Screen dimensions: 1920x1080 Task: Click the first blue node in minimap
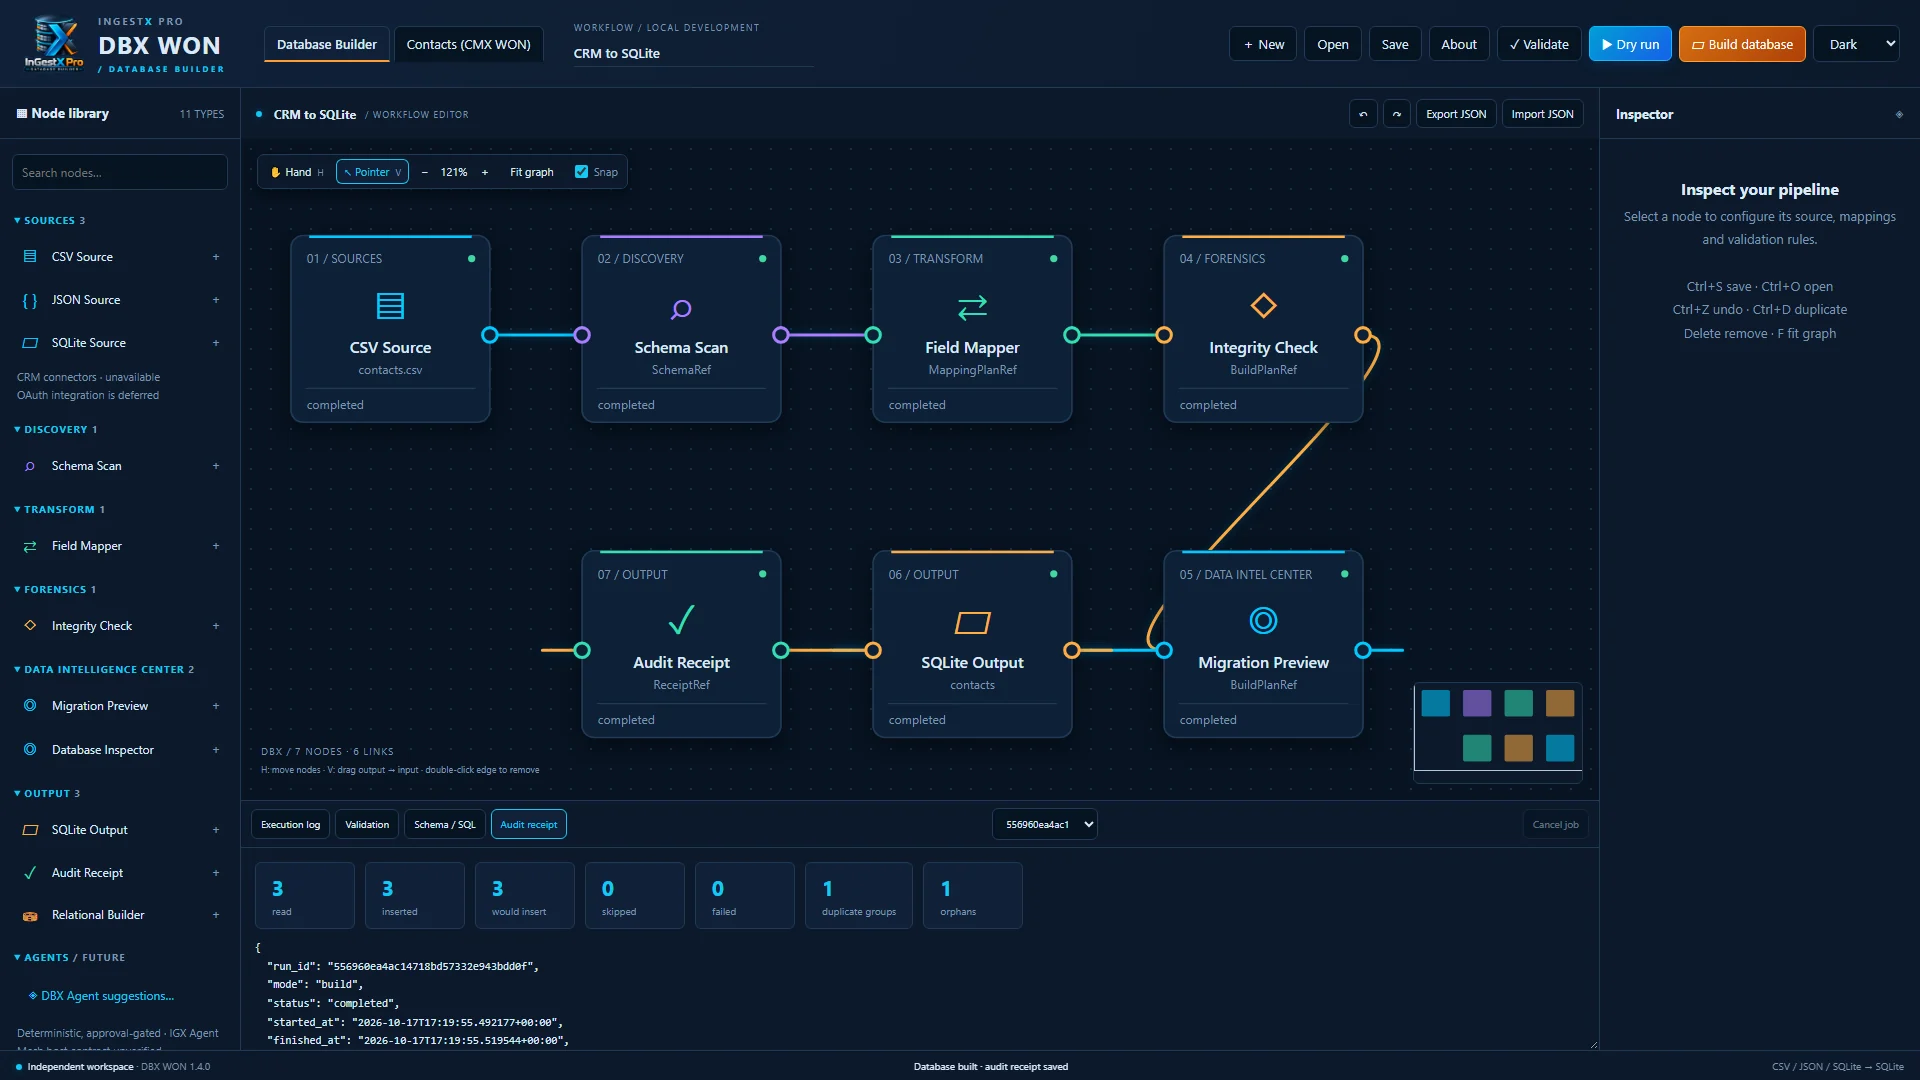click(x=1435, y=703)
